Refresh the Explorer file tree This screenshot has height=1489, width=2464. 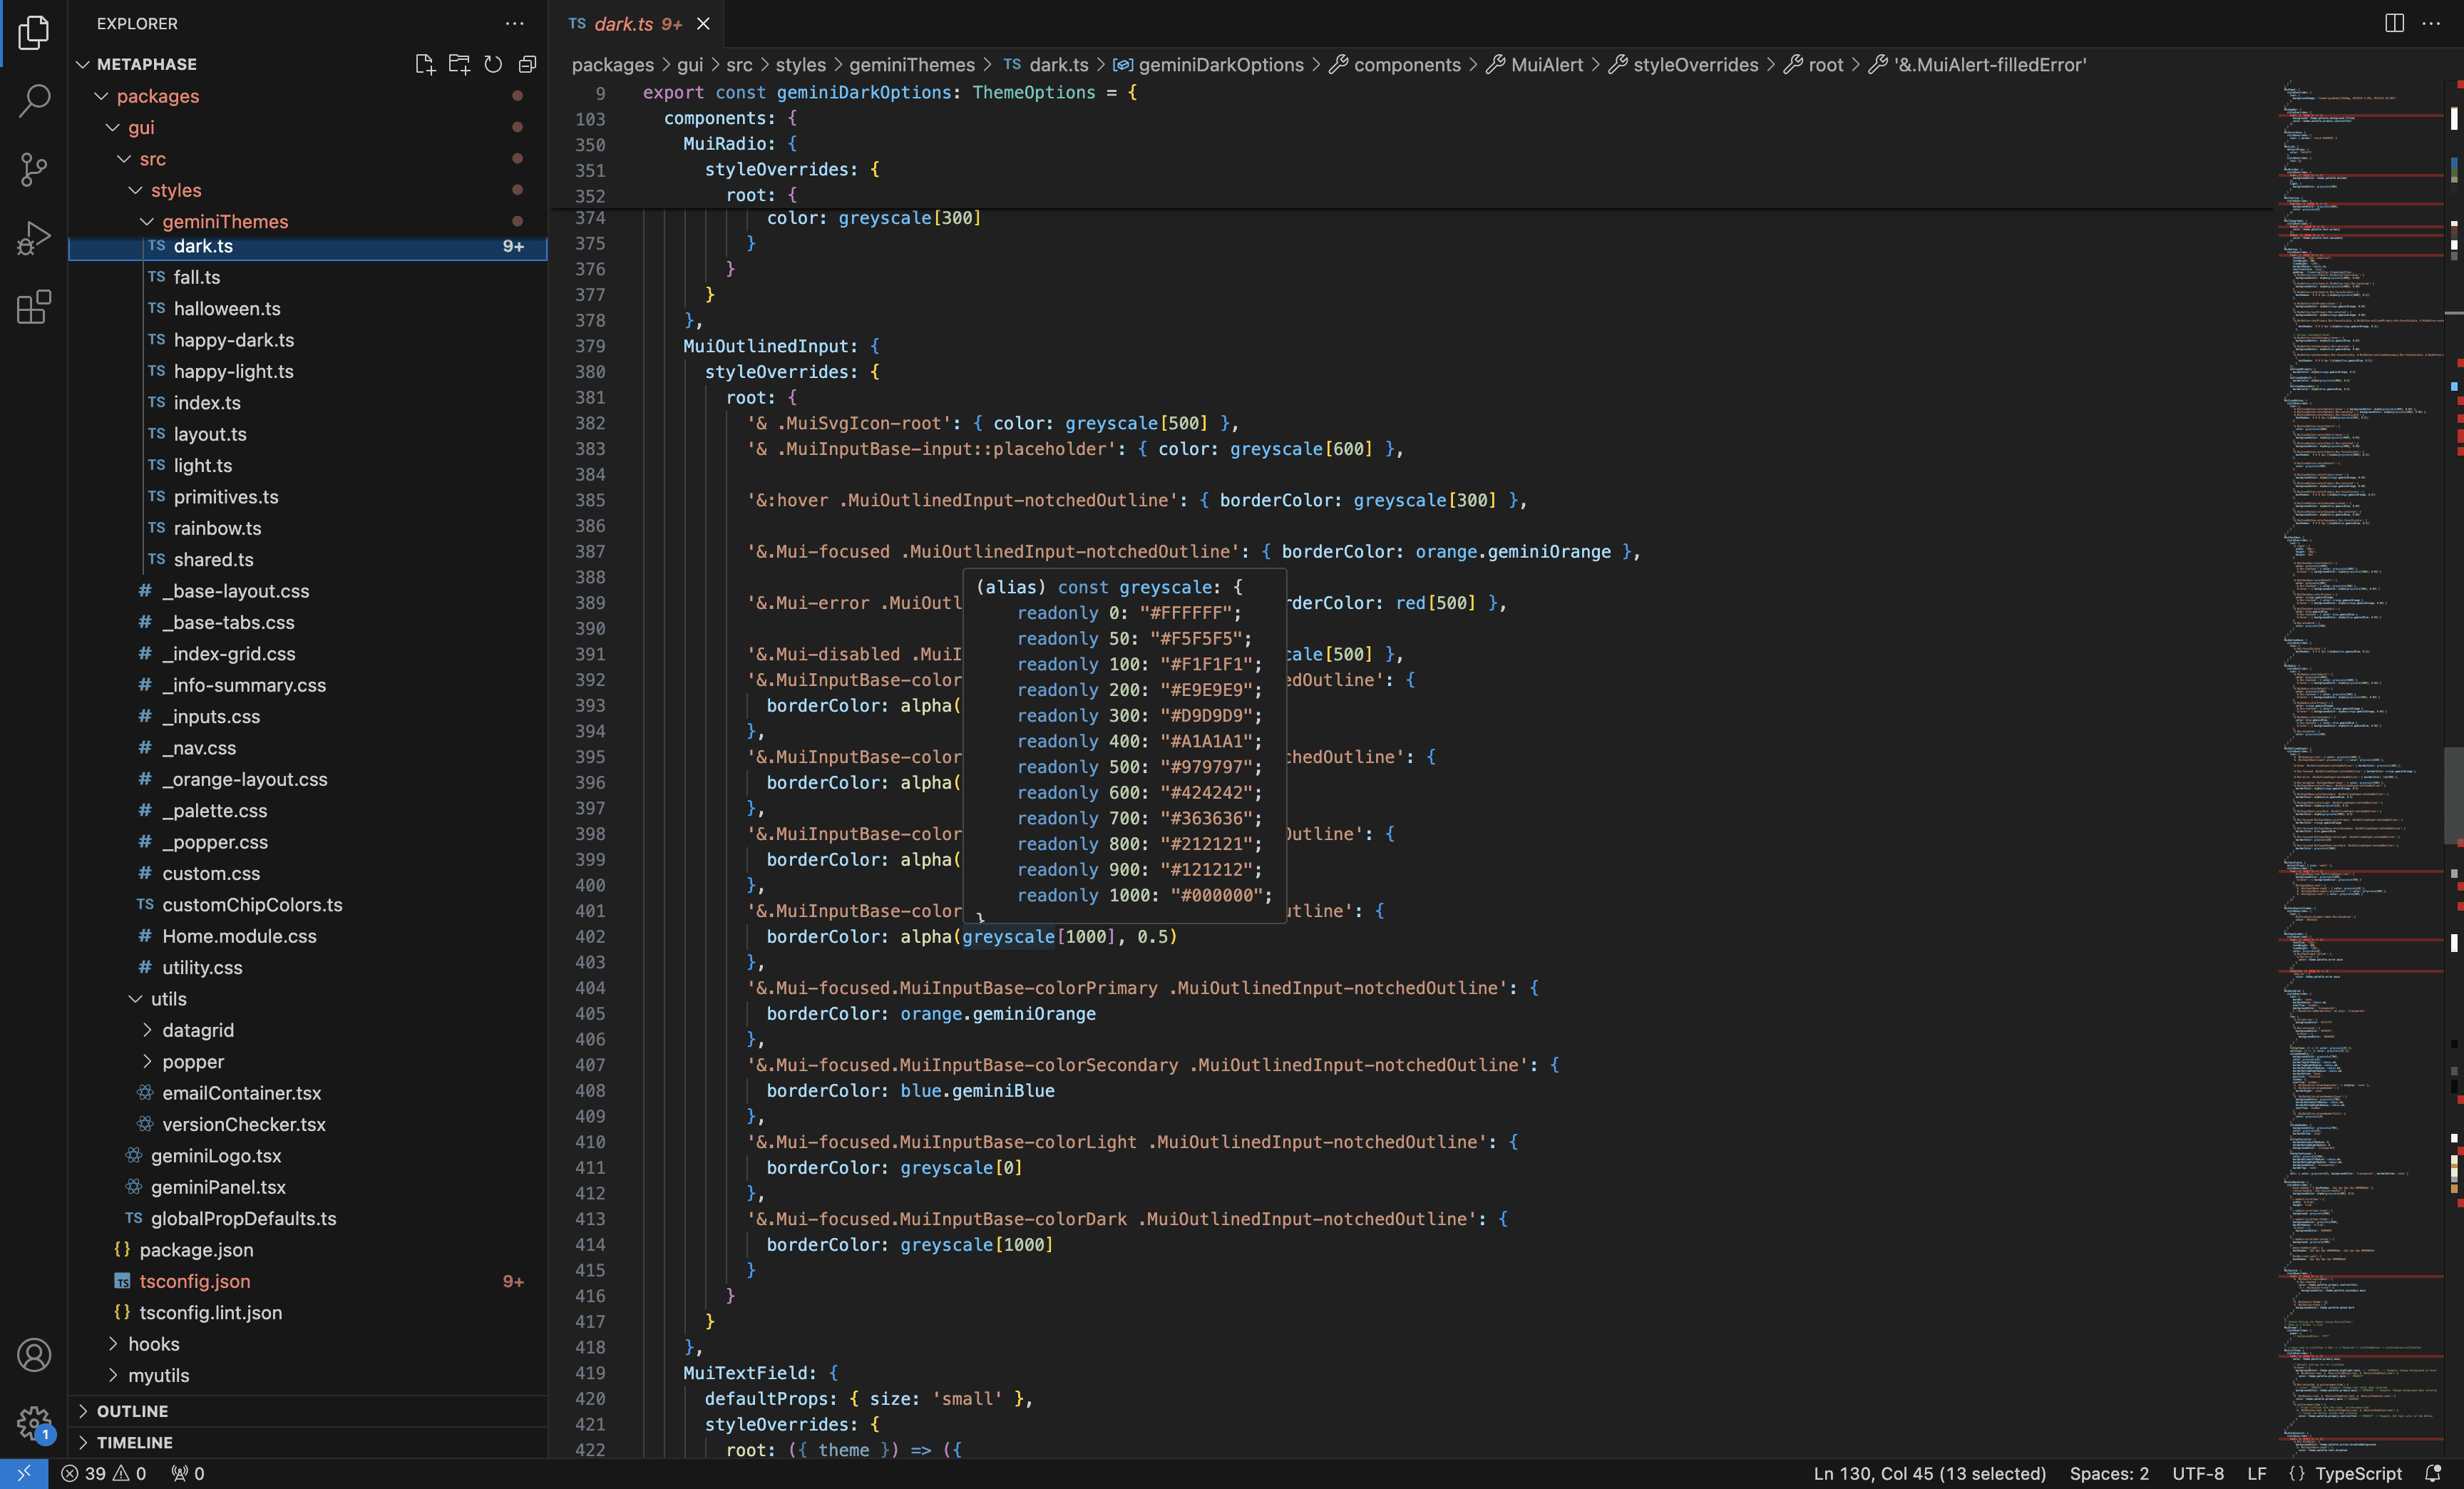(x=493, y=64)
